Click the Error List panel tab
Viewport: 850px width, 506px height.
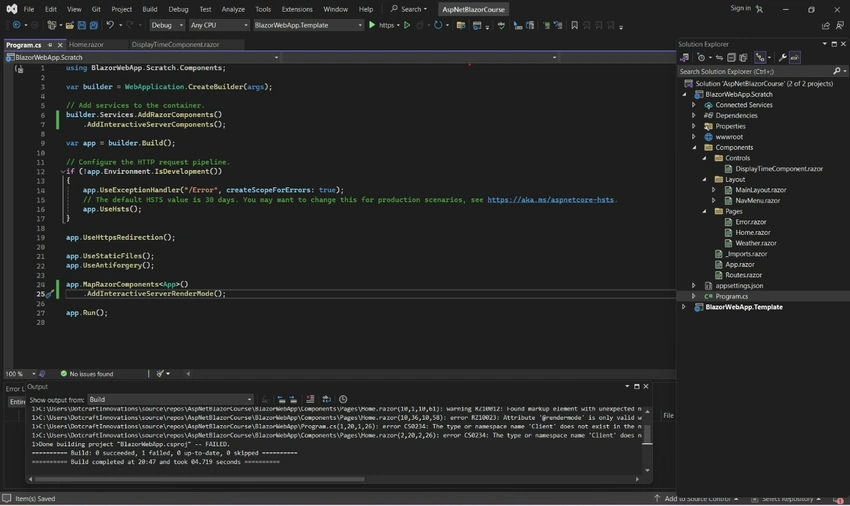click(14, 389)
